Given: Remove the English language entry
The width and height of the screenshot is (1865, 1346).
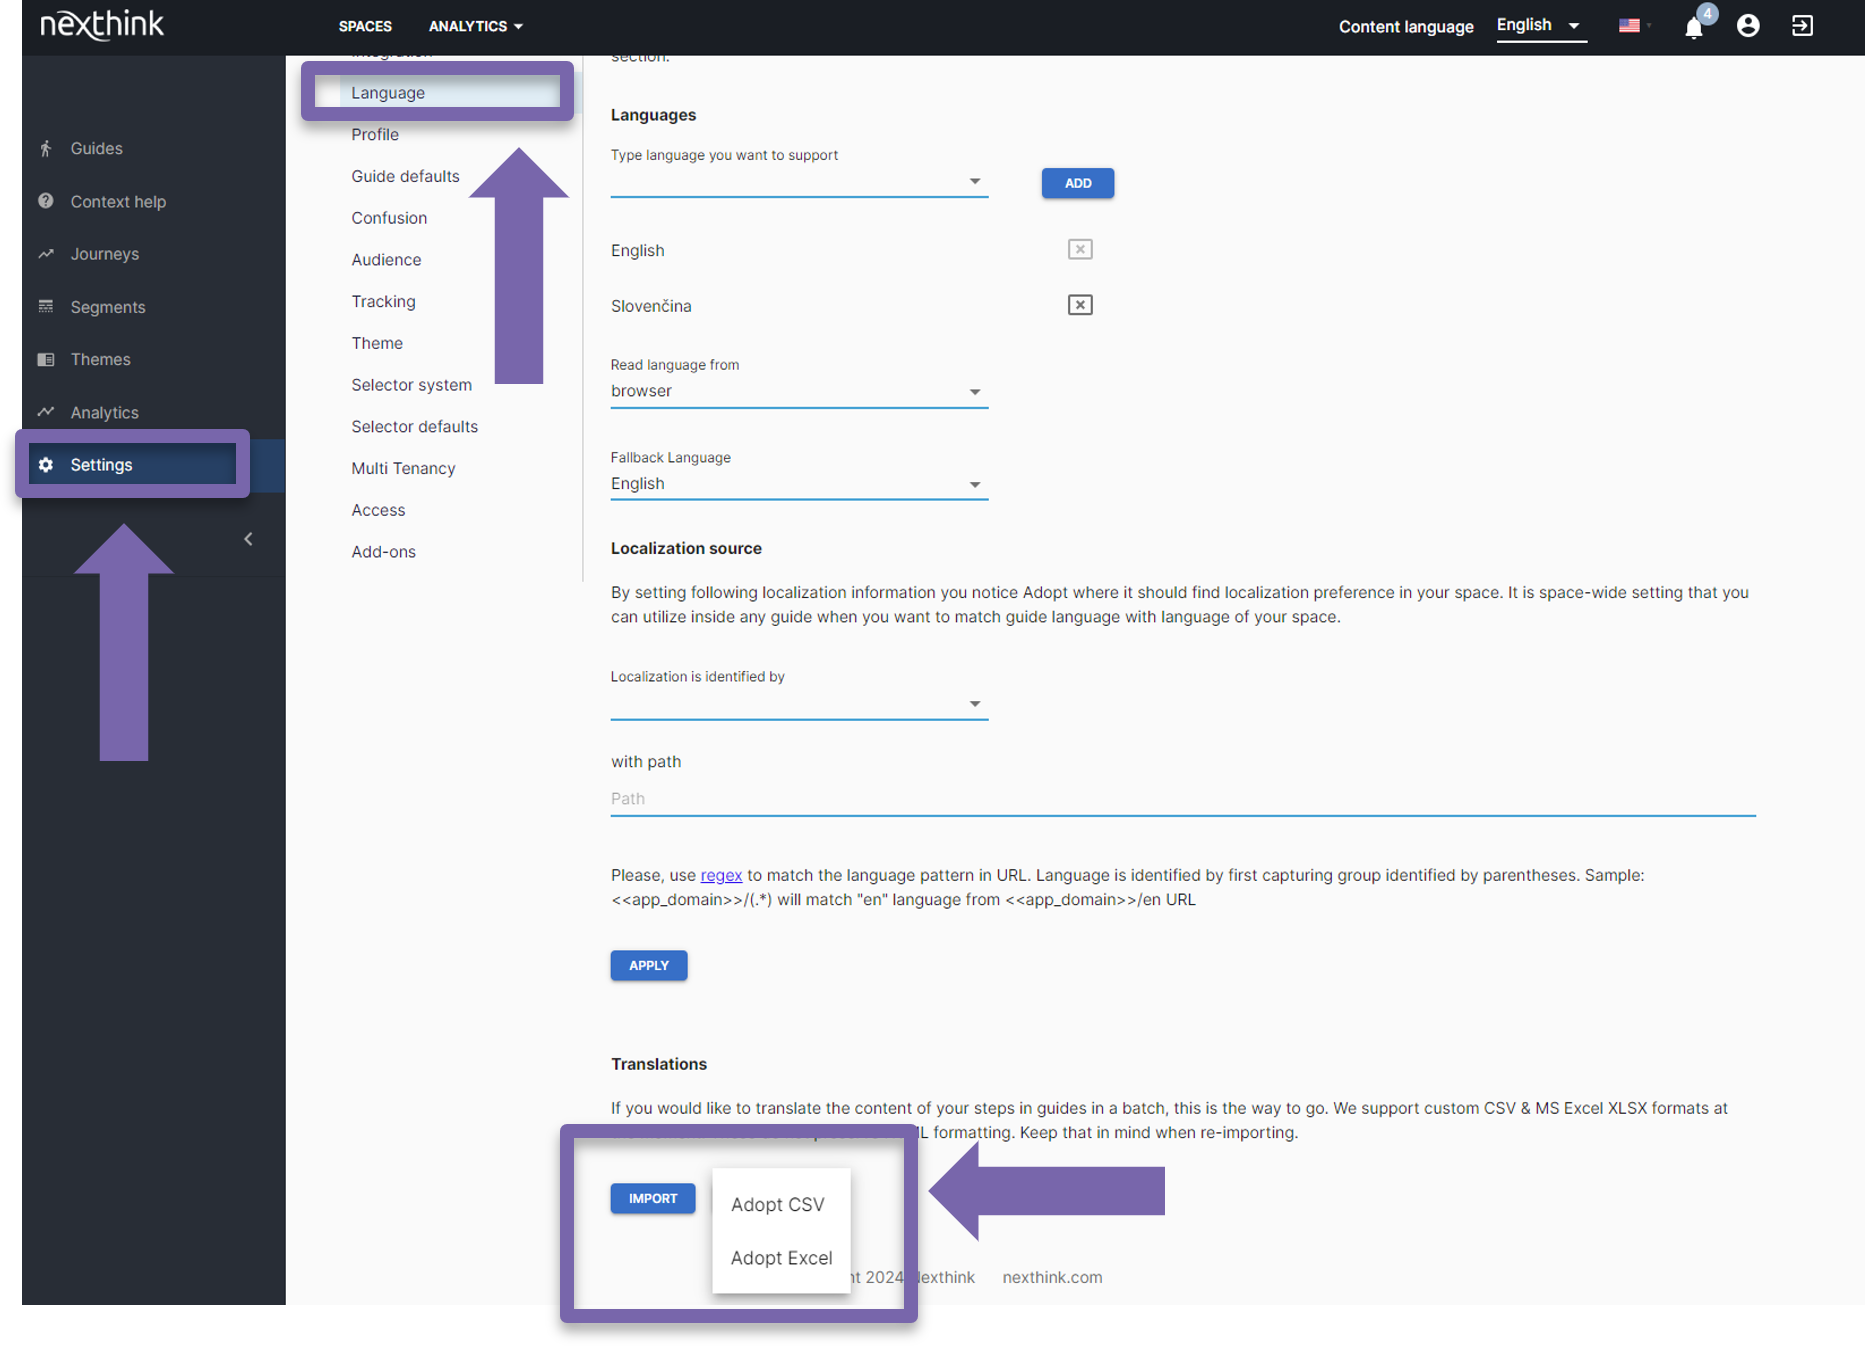Looking at the screenshot, I should pyautogui.click(x=1079, y=249).
